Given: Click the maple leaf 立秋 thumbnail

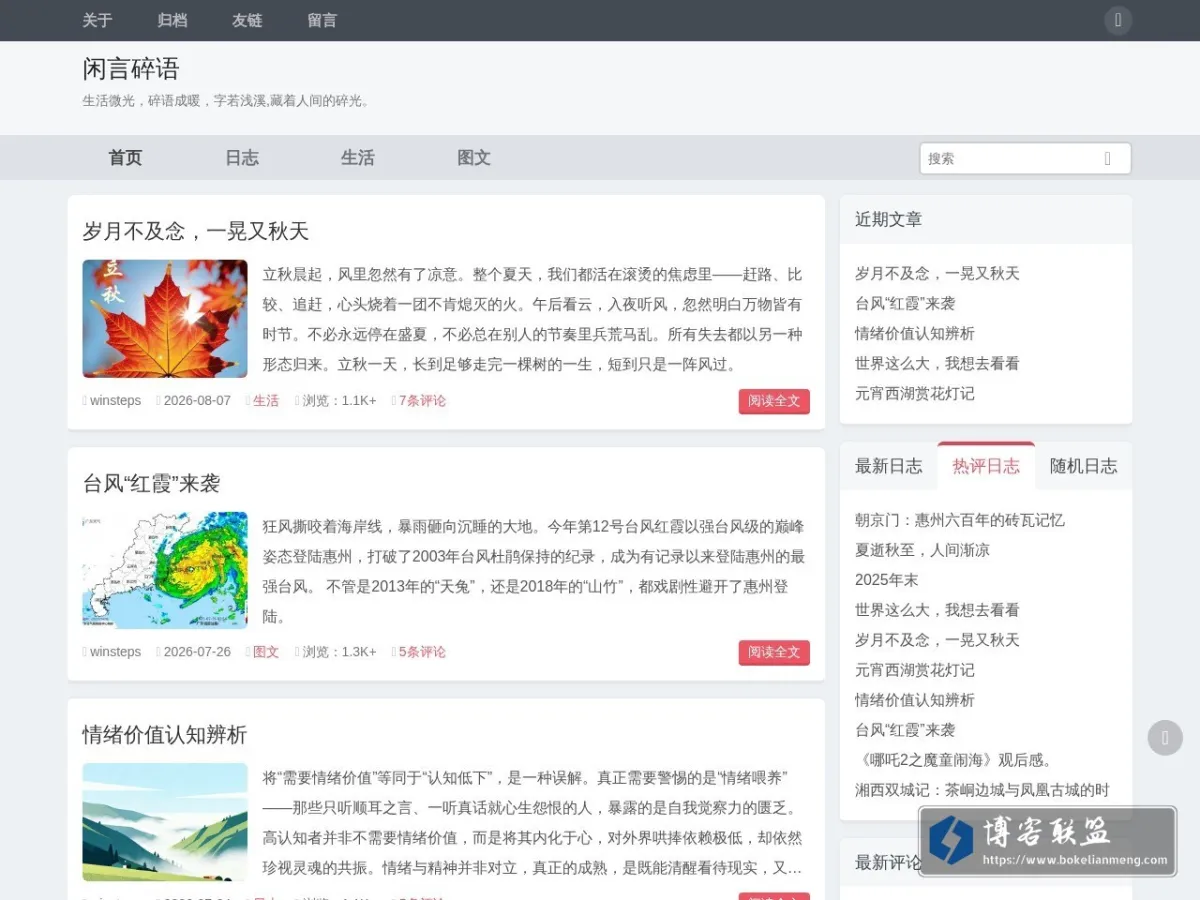Looking at the screenshot, I should pyautogui.click(x=165, y=319).
